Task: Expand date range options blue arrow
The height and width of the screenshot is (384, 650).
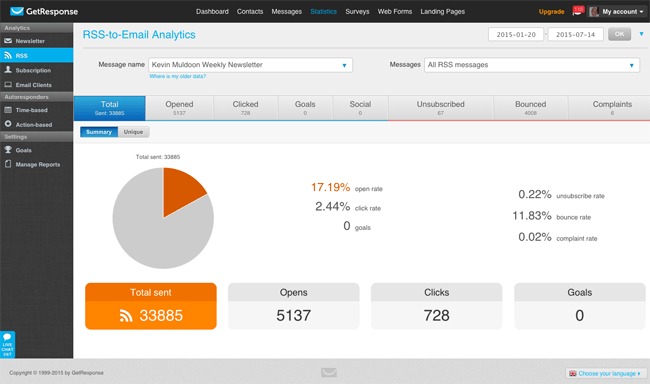Action: pos(641,34)
